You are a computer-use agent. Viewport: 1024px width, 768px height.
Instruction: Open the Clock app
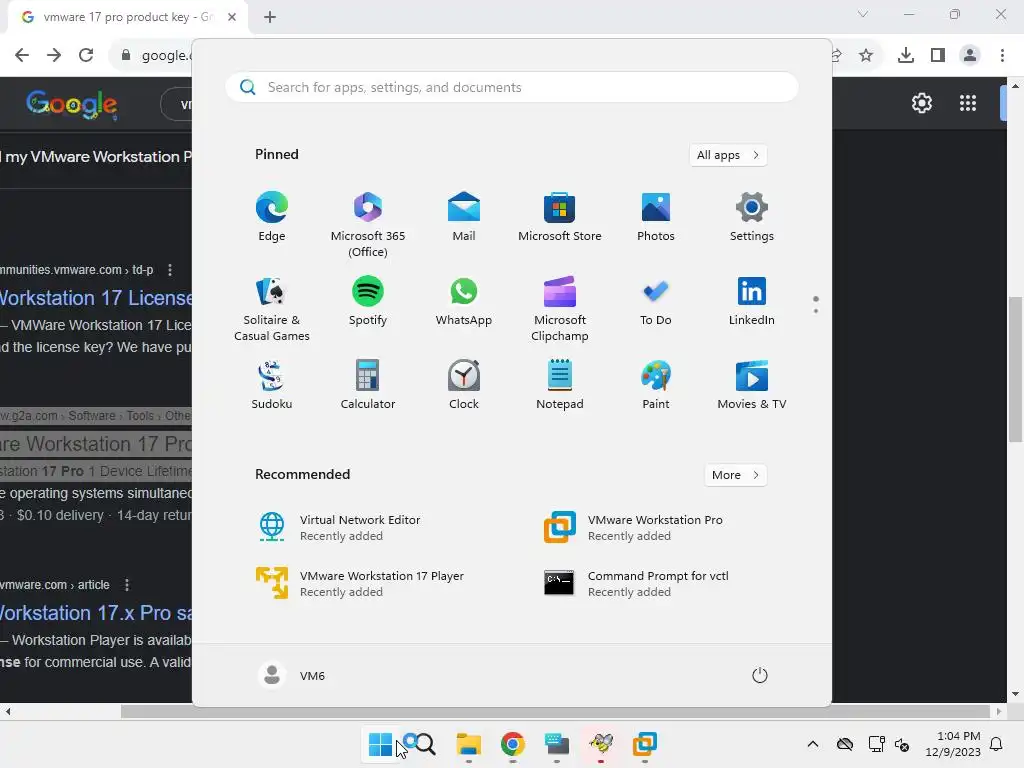click(464, 385)
